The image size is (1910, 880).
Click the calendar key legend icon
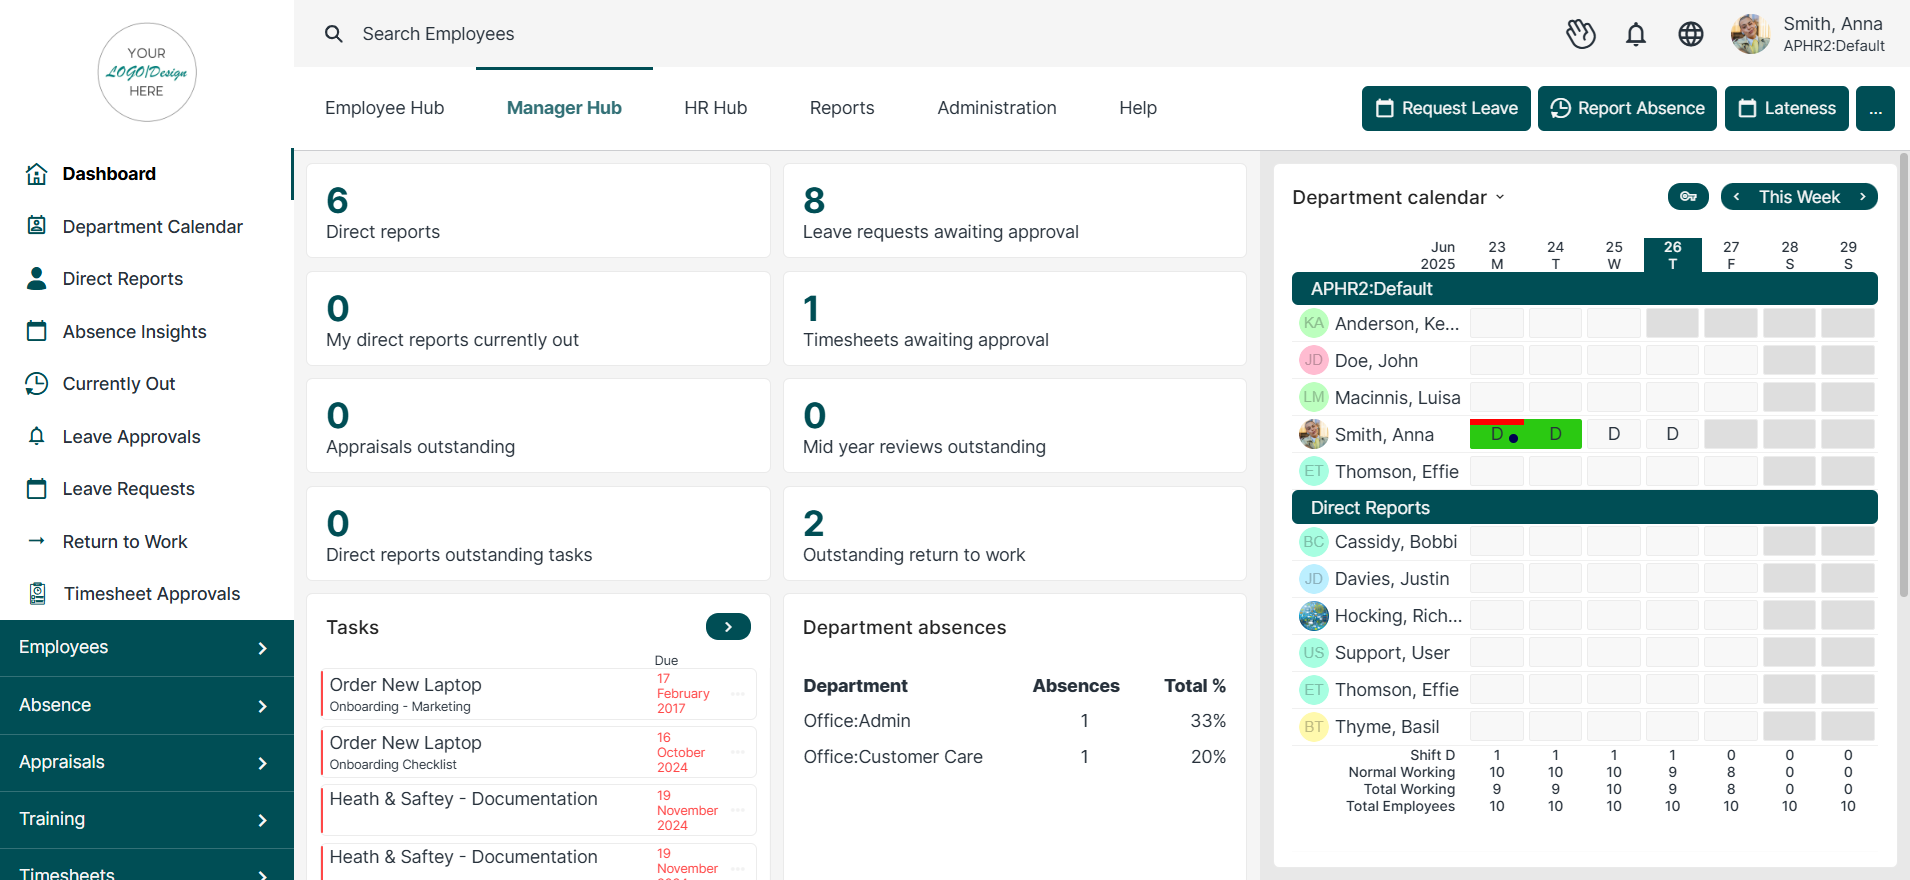click(1688, 197)
